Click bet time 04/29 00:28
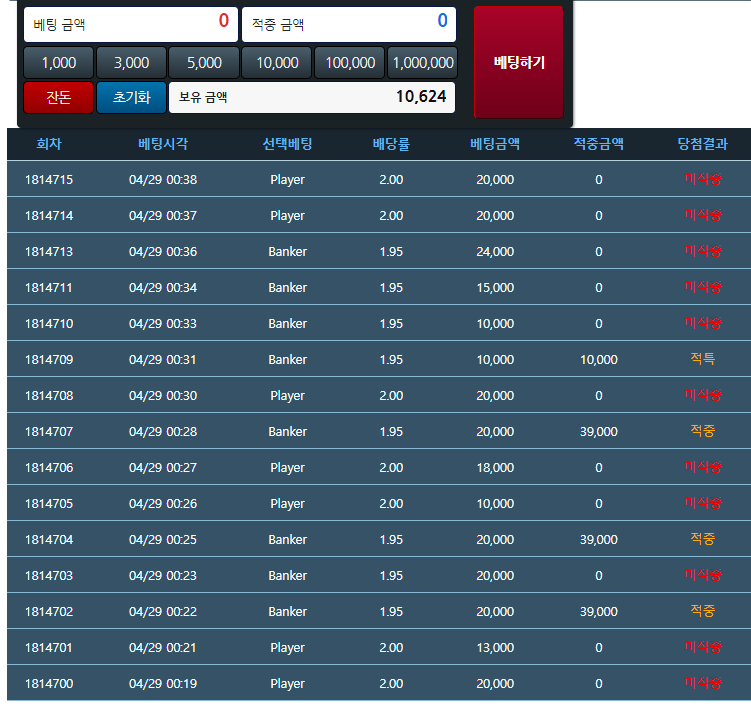This screenshot has width=751, height=706. (x=163, y=432)
